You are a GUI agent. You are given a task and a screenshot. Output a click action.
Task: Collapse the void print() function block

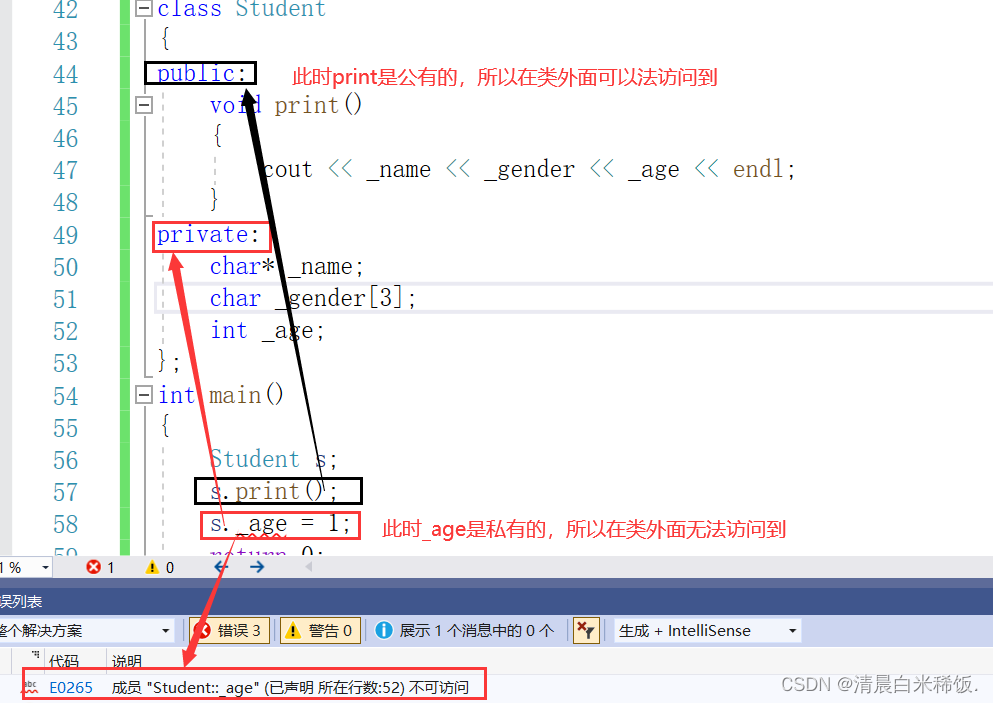click(144, 105)
